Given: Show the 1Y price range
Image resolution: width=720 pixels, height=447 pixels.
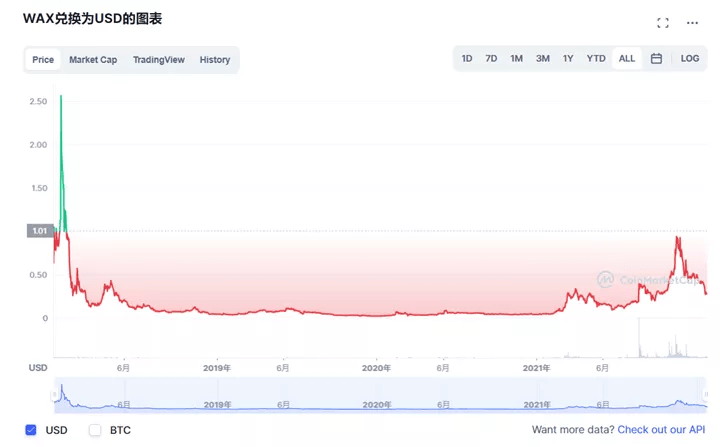Looking at the screenshot, I should tap(568, 59).
